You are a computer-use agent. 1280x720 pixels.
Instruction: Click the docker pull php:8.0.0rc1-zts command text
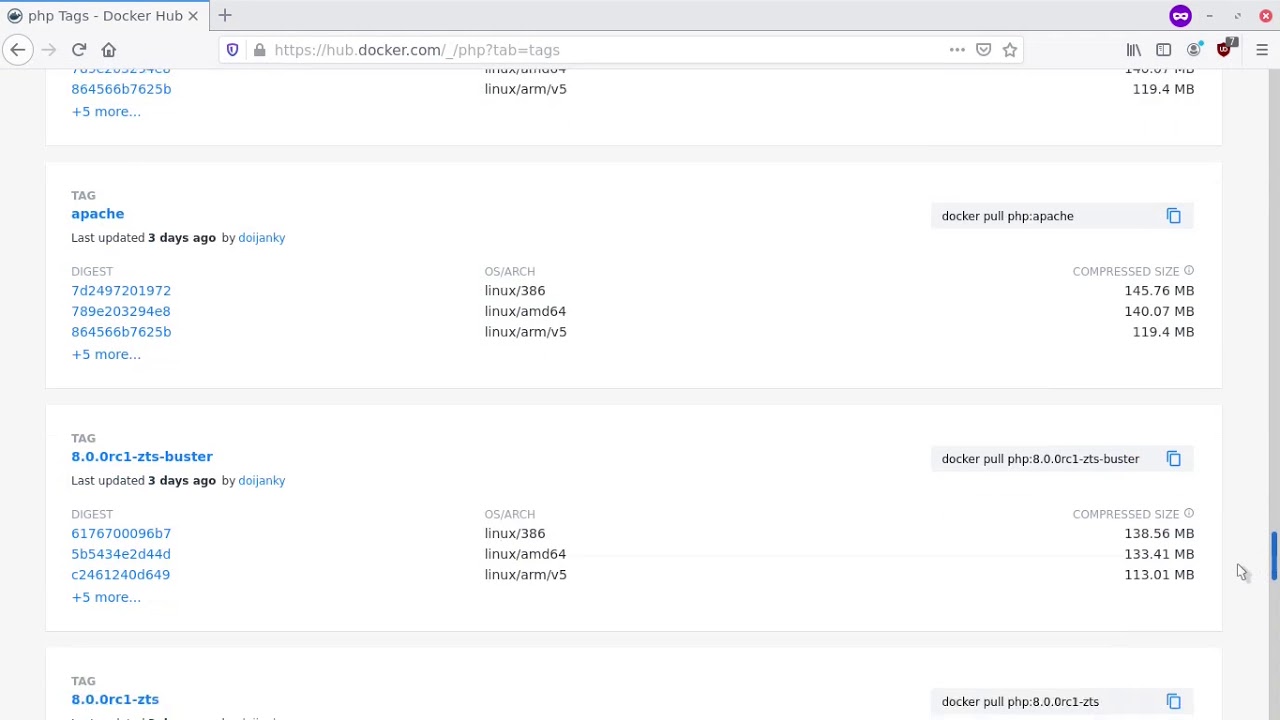(1020, 702)
